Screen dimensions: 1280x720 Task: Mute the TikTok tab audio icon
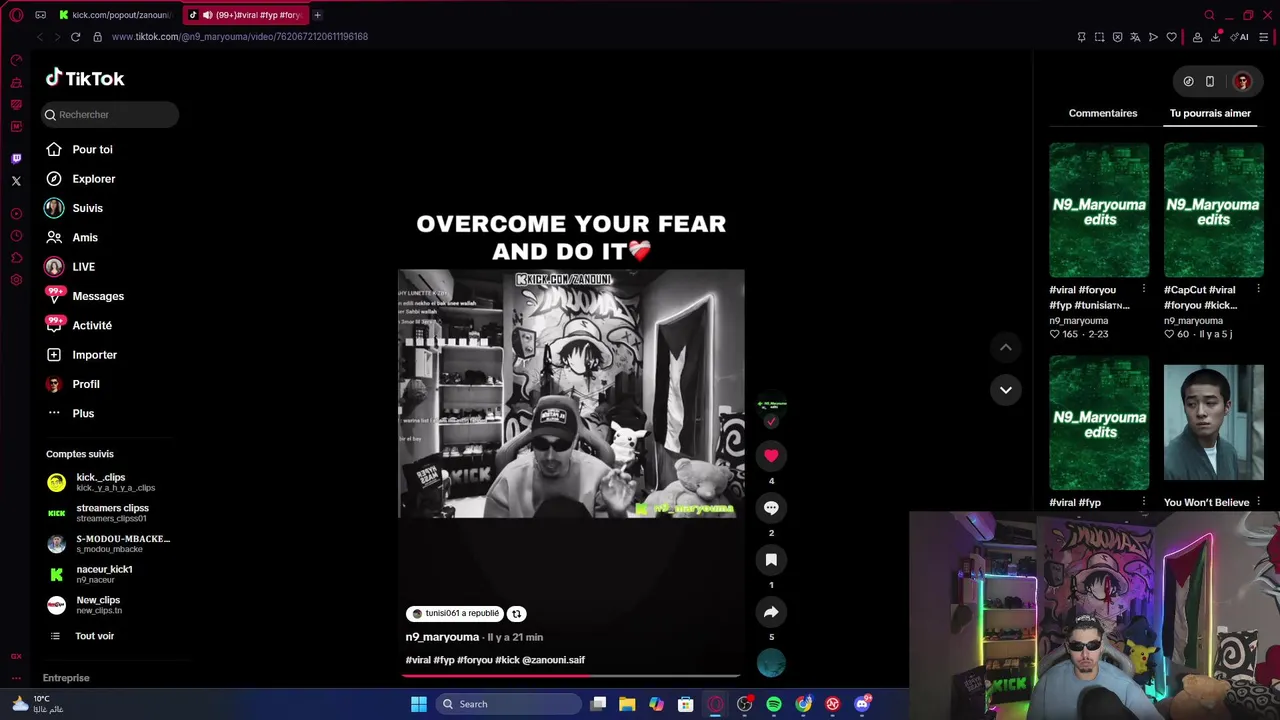[207, 15]
